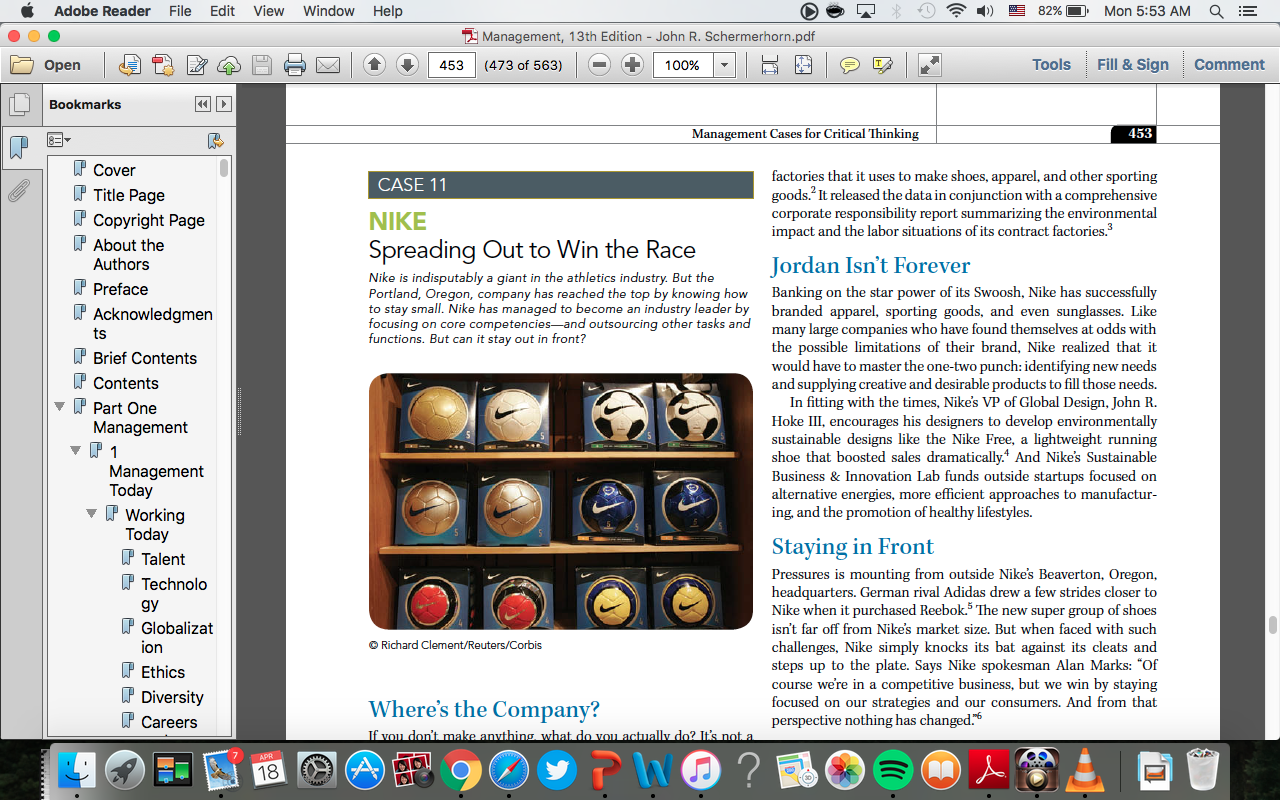Screen dimensions: 1280x800
Task: Switch to Read Mode view icon
Action: 929,65
